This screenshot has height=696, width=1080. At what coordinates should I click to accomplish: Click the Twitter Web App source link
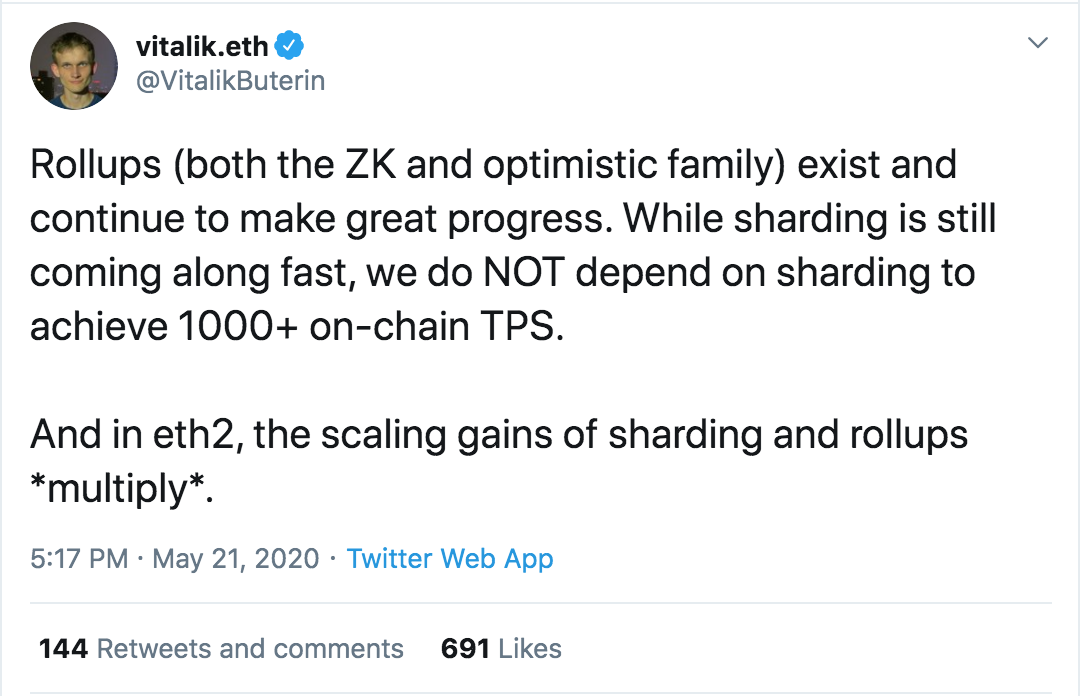point(450,559)
